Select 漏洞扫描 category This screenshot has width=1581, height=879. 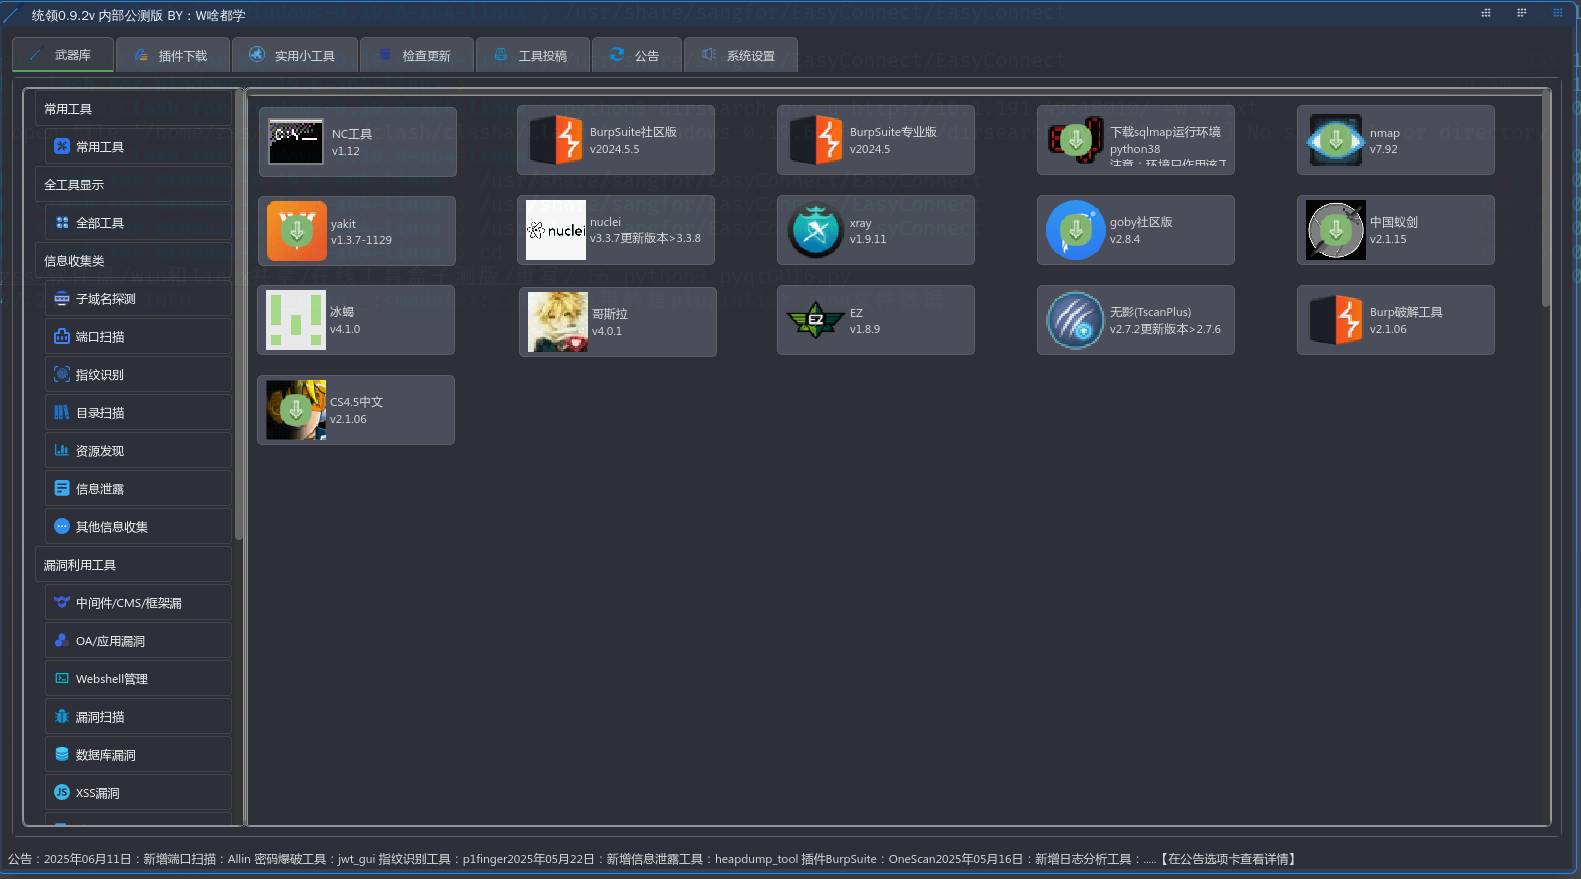(138, 717)
